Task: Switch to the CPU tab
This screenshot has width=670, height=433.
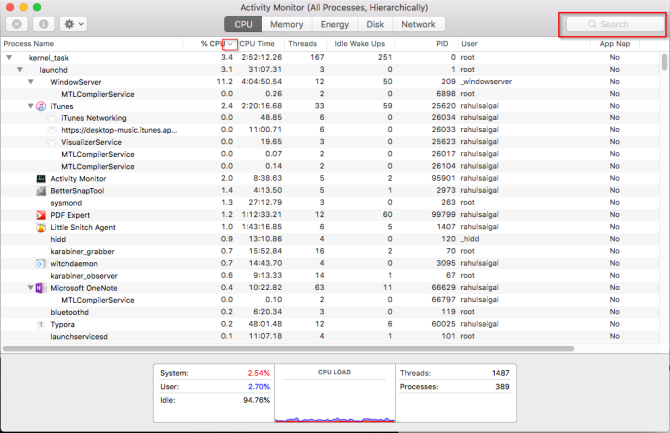Action: [x=243, y=24]
